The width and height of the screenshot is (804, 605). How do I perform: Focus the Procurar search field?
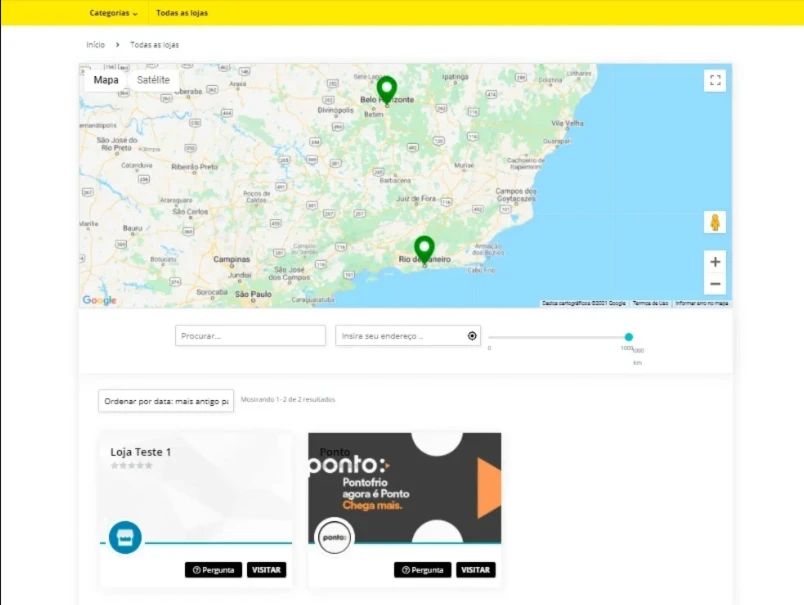[250, 336]
